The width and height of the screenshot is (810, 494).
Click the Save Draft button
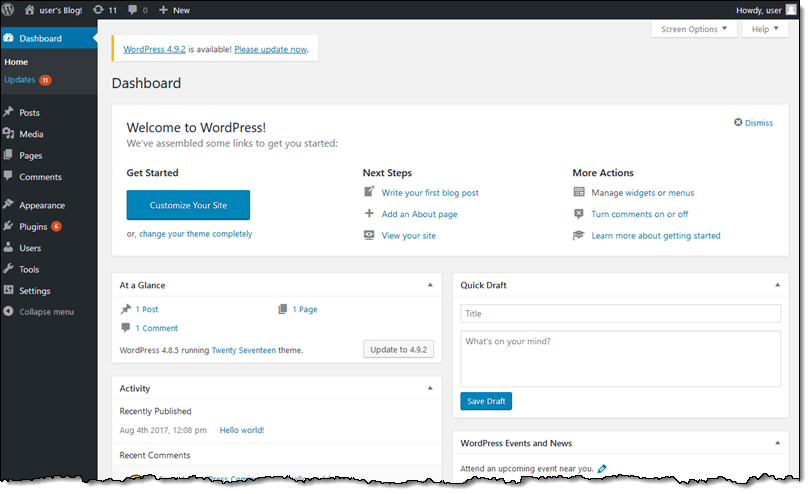point(486,401)
